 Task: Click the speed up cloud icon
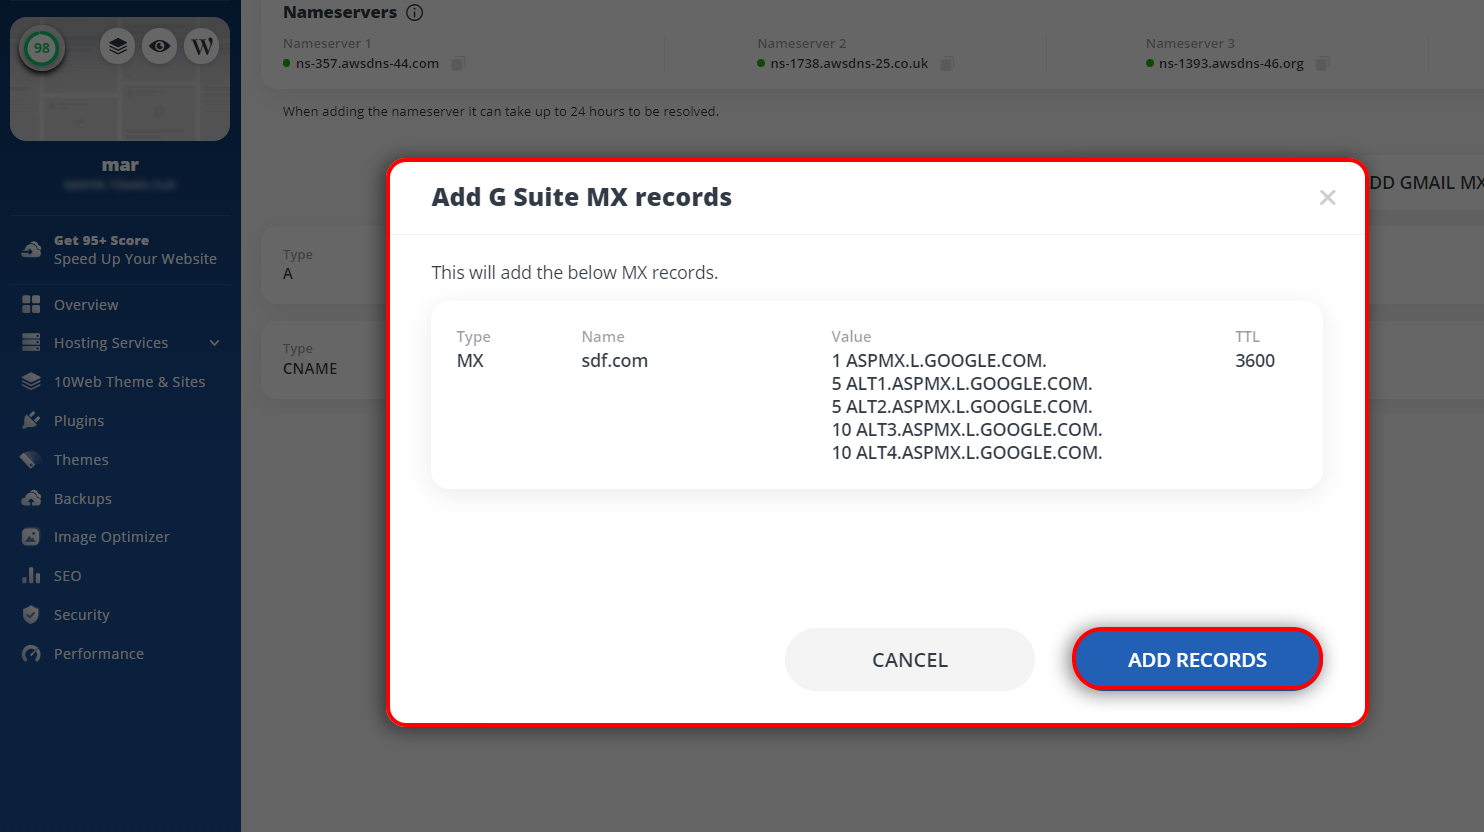(x=31, y=249)
